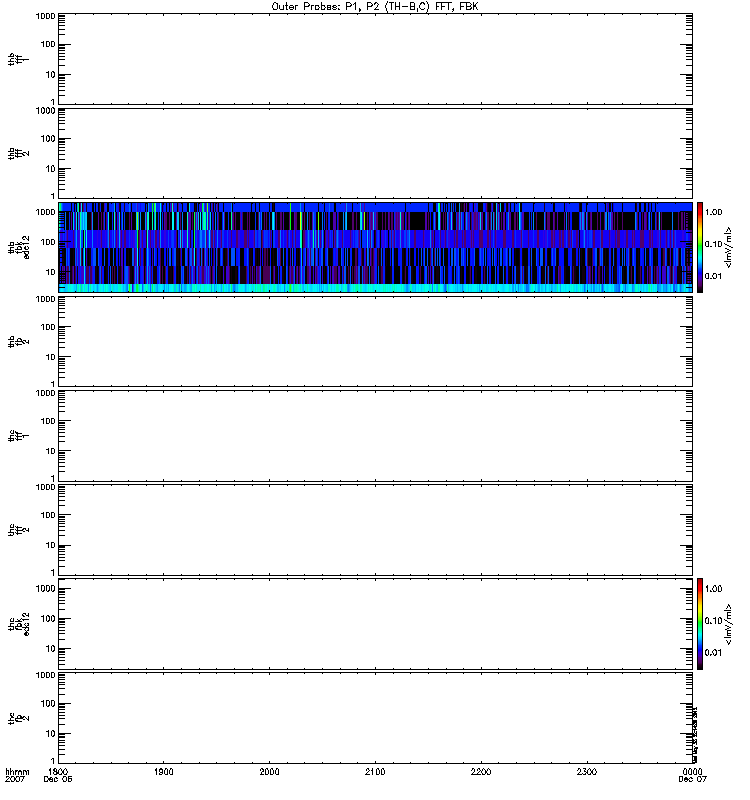750x800 pixels.
Task: Click the plot title "Outer Probes: P1, P2 (TH-B,C) FFT, FBK"
Action: tap(375, 7)
